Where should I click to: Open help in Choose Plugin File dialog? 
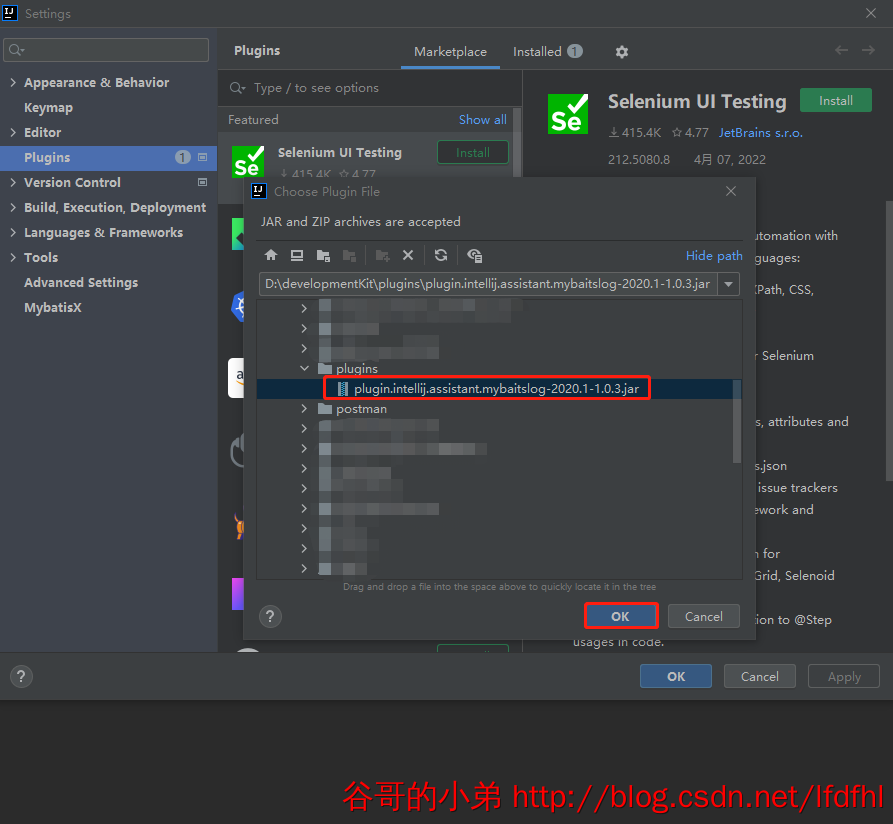271,616
